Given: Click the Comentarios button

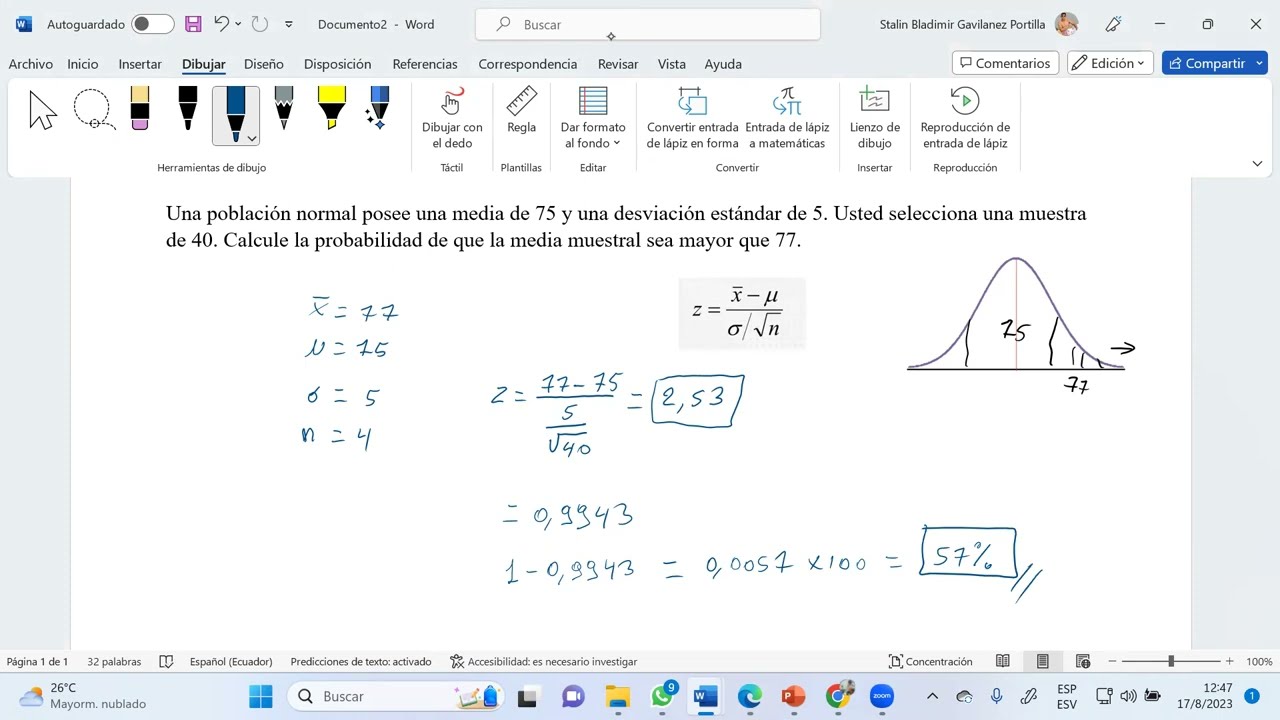Looking at the screenshot, I should [1005, 63].
